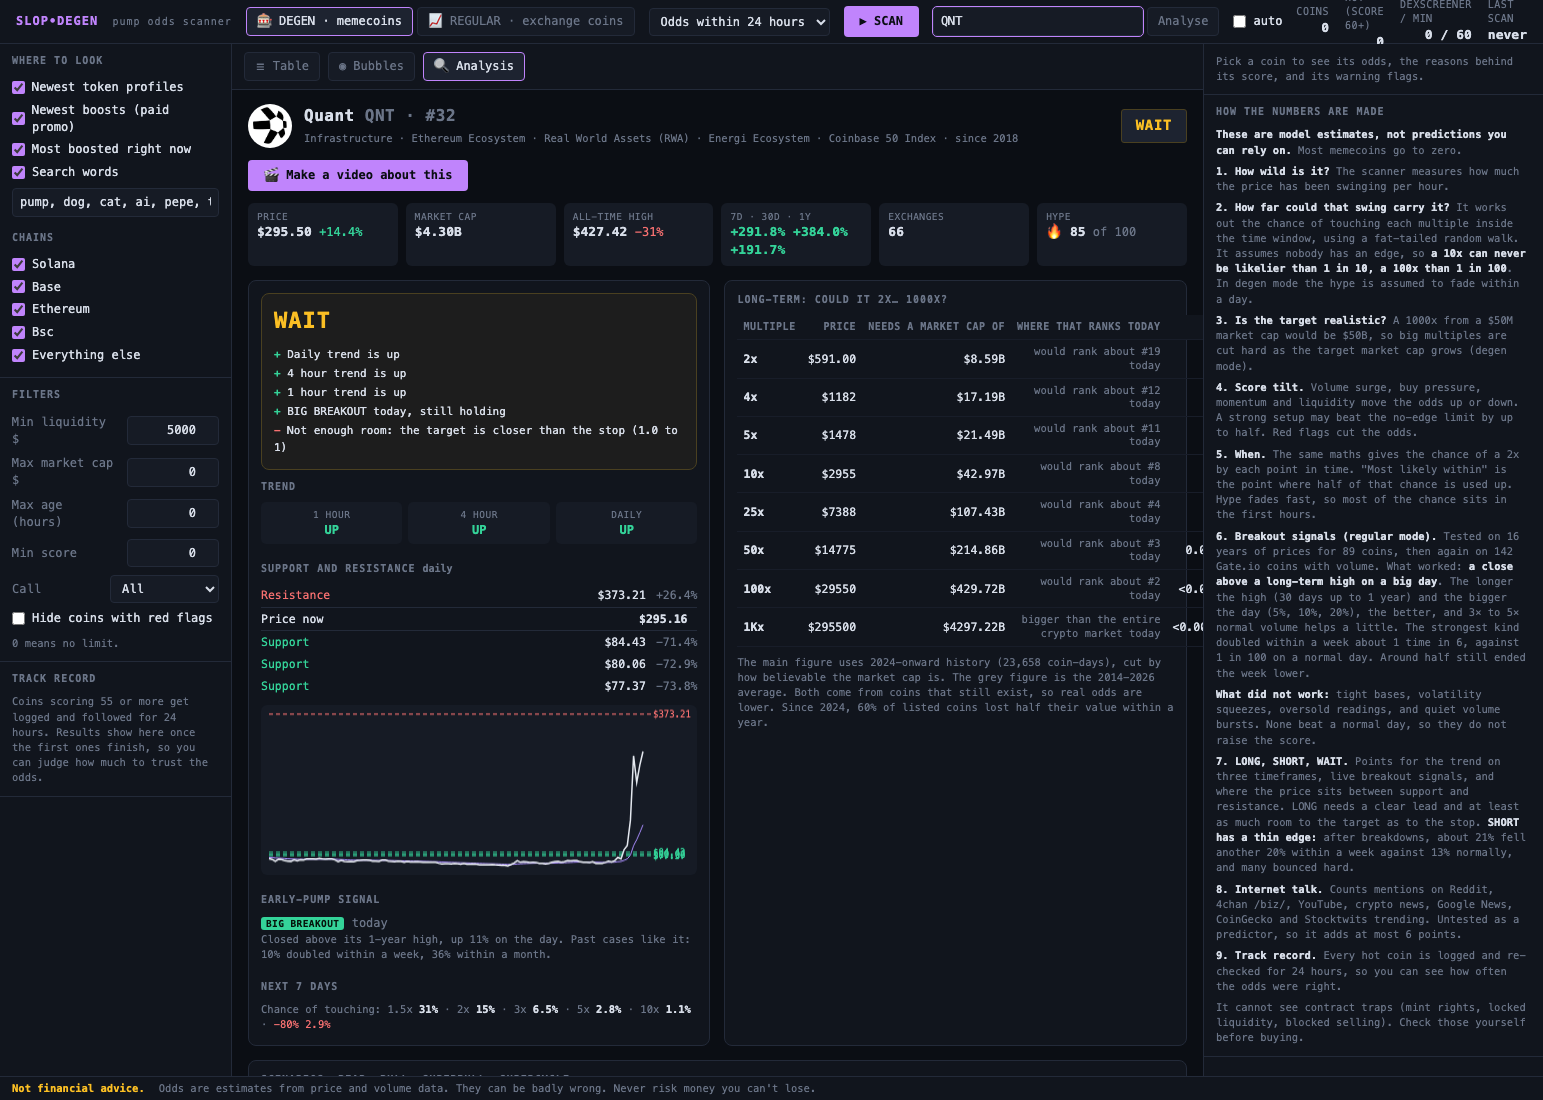The height and width of the screenshot is (1100, 1543).
Task: Click the Analyse button
Action: pyautogui.click(x=1182, y=21)
